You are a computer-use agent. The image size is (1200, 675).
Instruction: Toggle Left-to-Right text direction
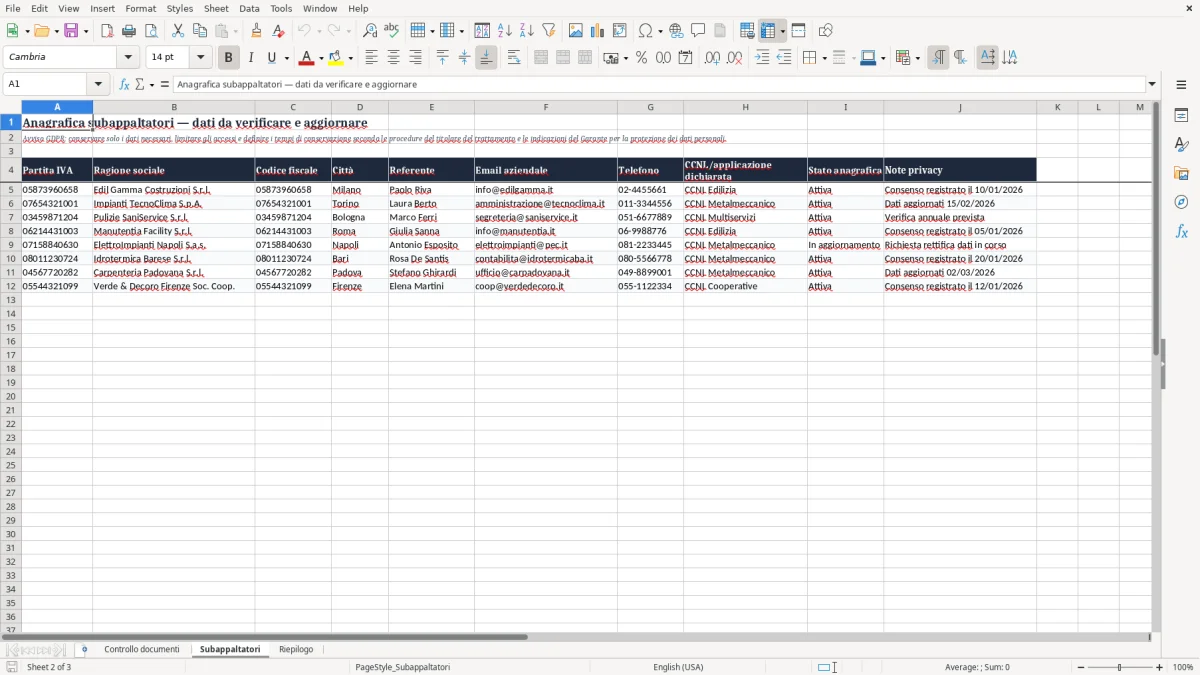click(938, 58)
